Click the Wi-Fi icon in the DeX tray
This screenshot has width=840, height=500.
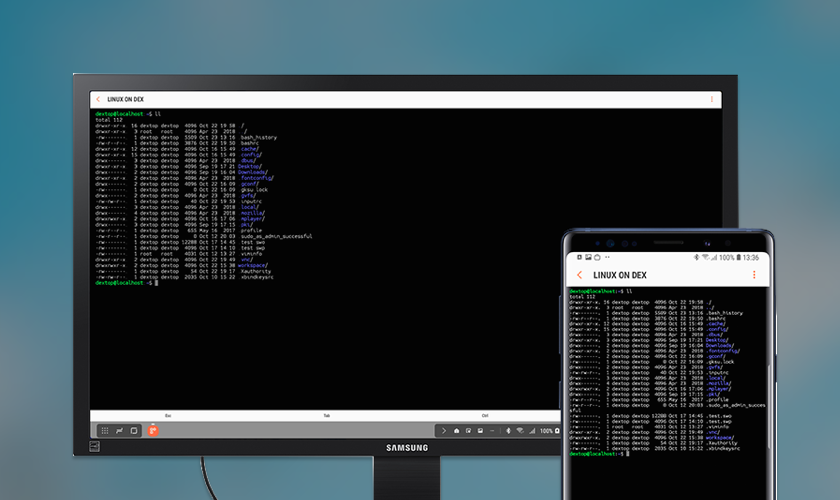(x=520, y=430)
